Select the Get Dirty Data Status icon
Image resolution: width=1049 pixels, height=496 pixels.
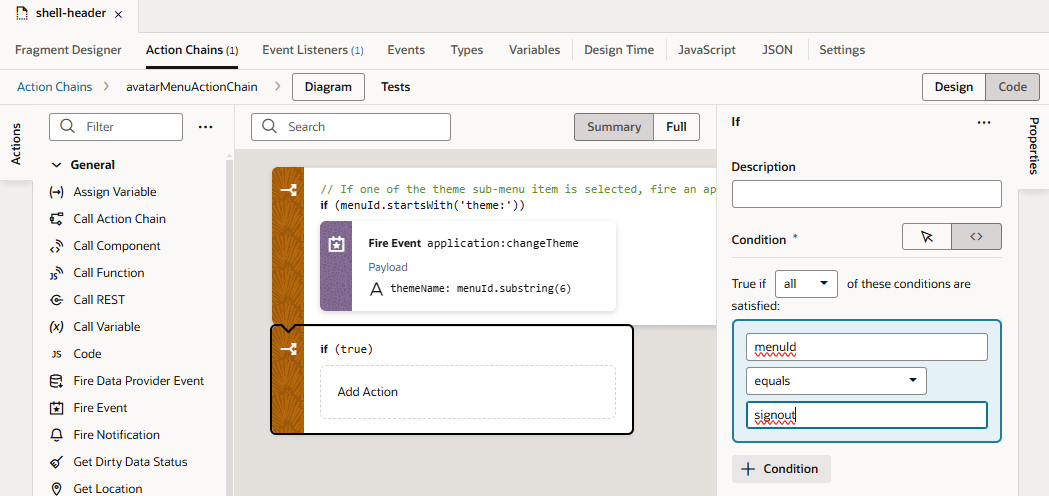pyautogui.click(x=56, y=462)
